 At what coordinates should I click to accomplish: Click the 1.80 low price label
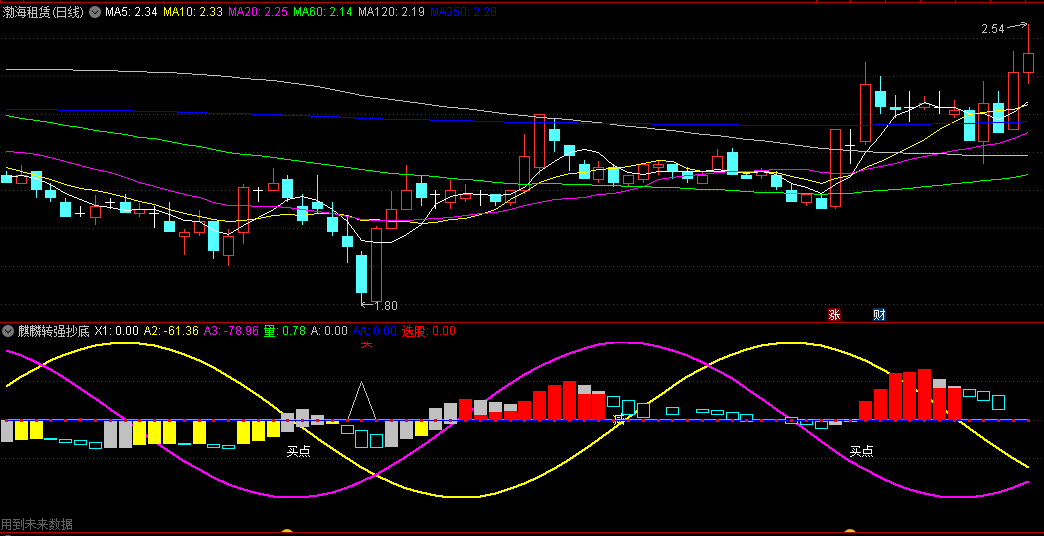[x=386, y=306]
